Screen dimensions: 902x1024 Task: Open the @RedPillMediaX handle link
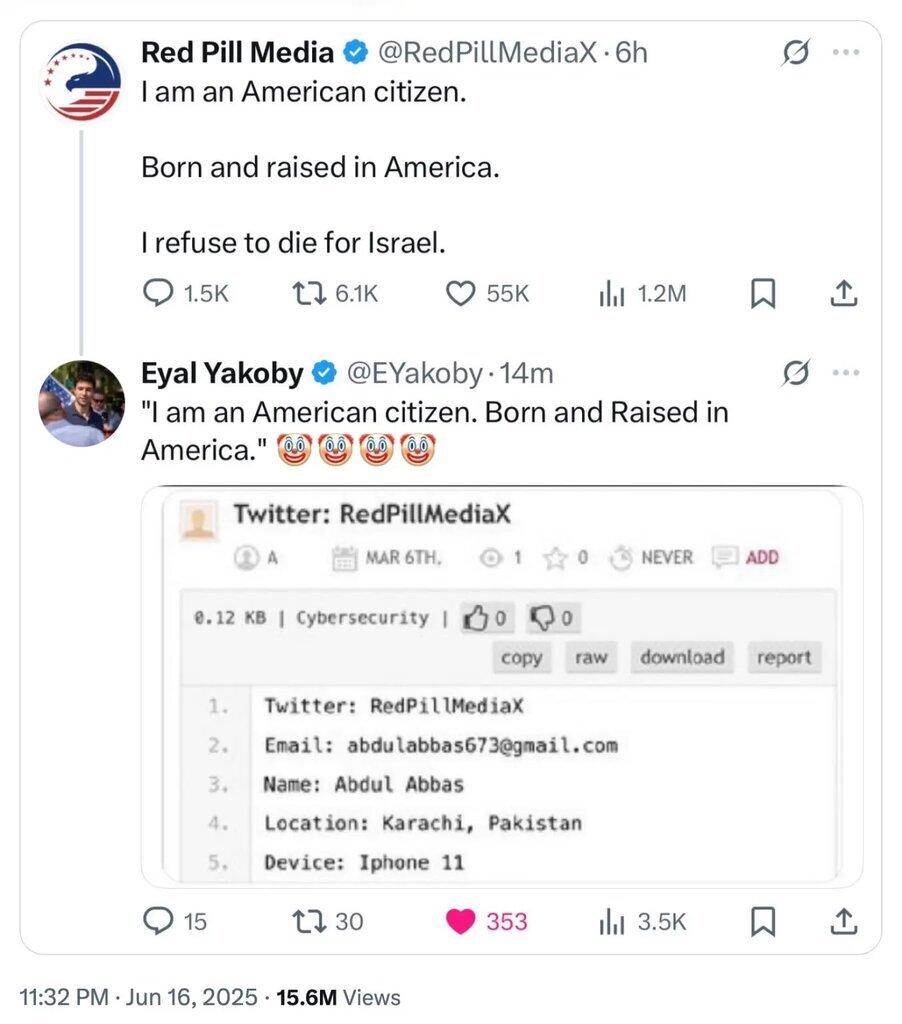(485, 52)
